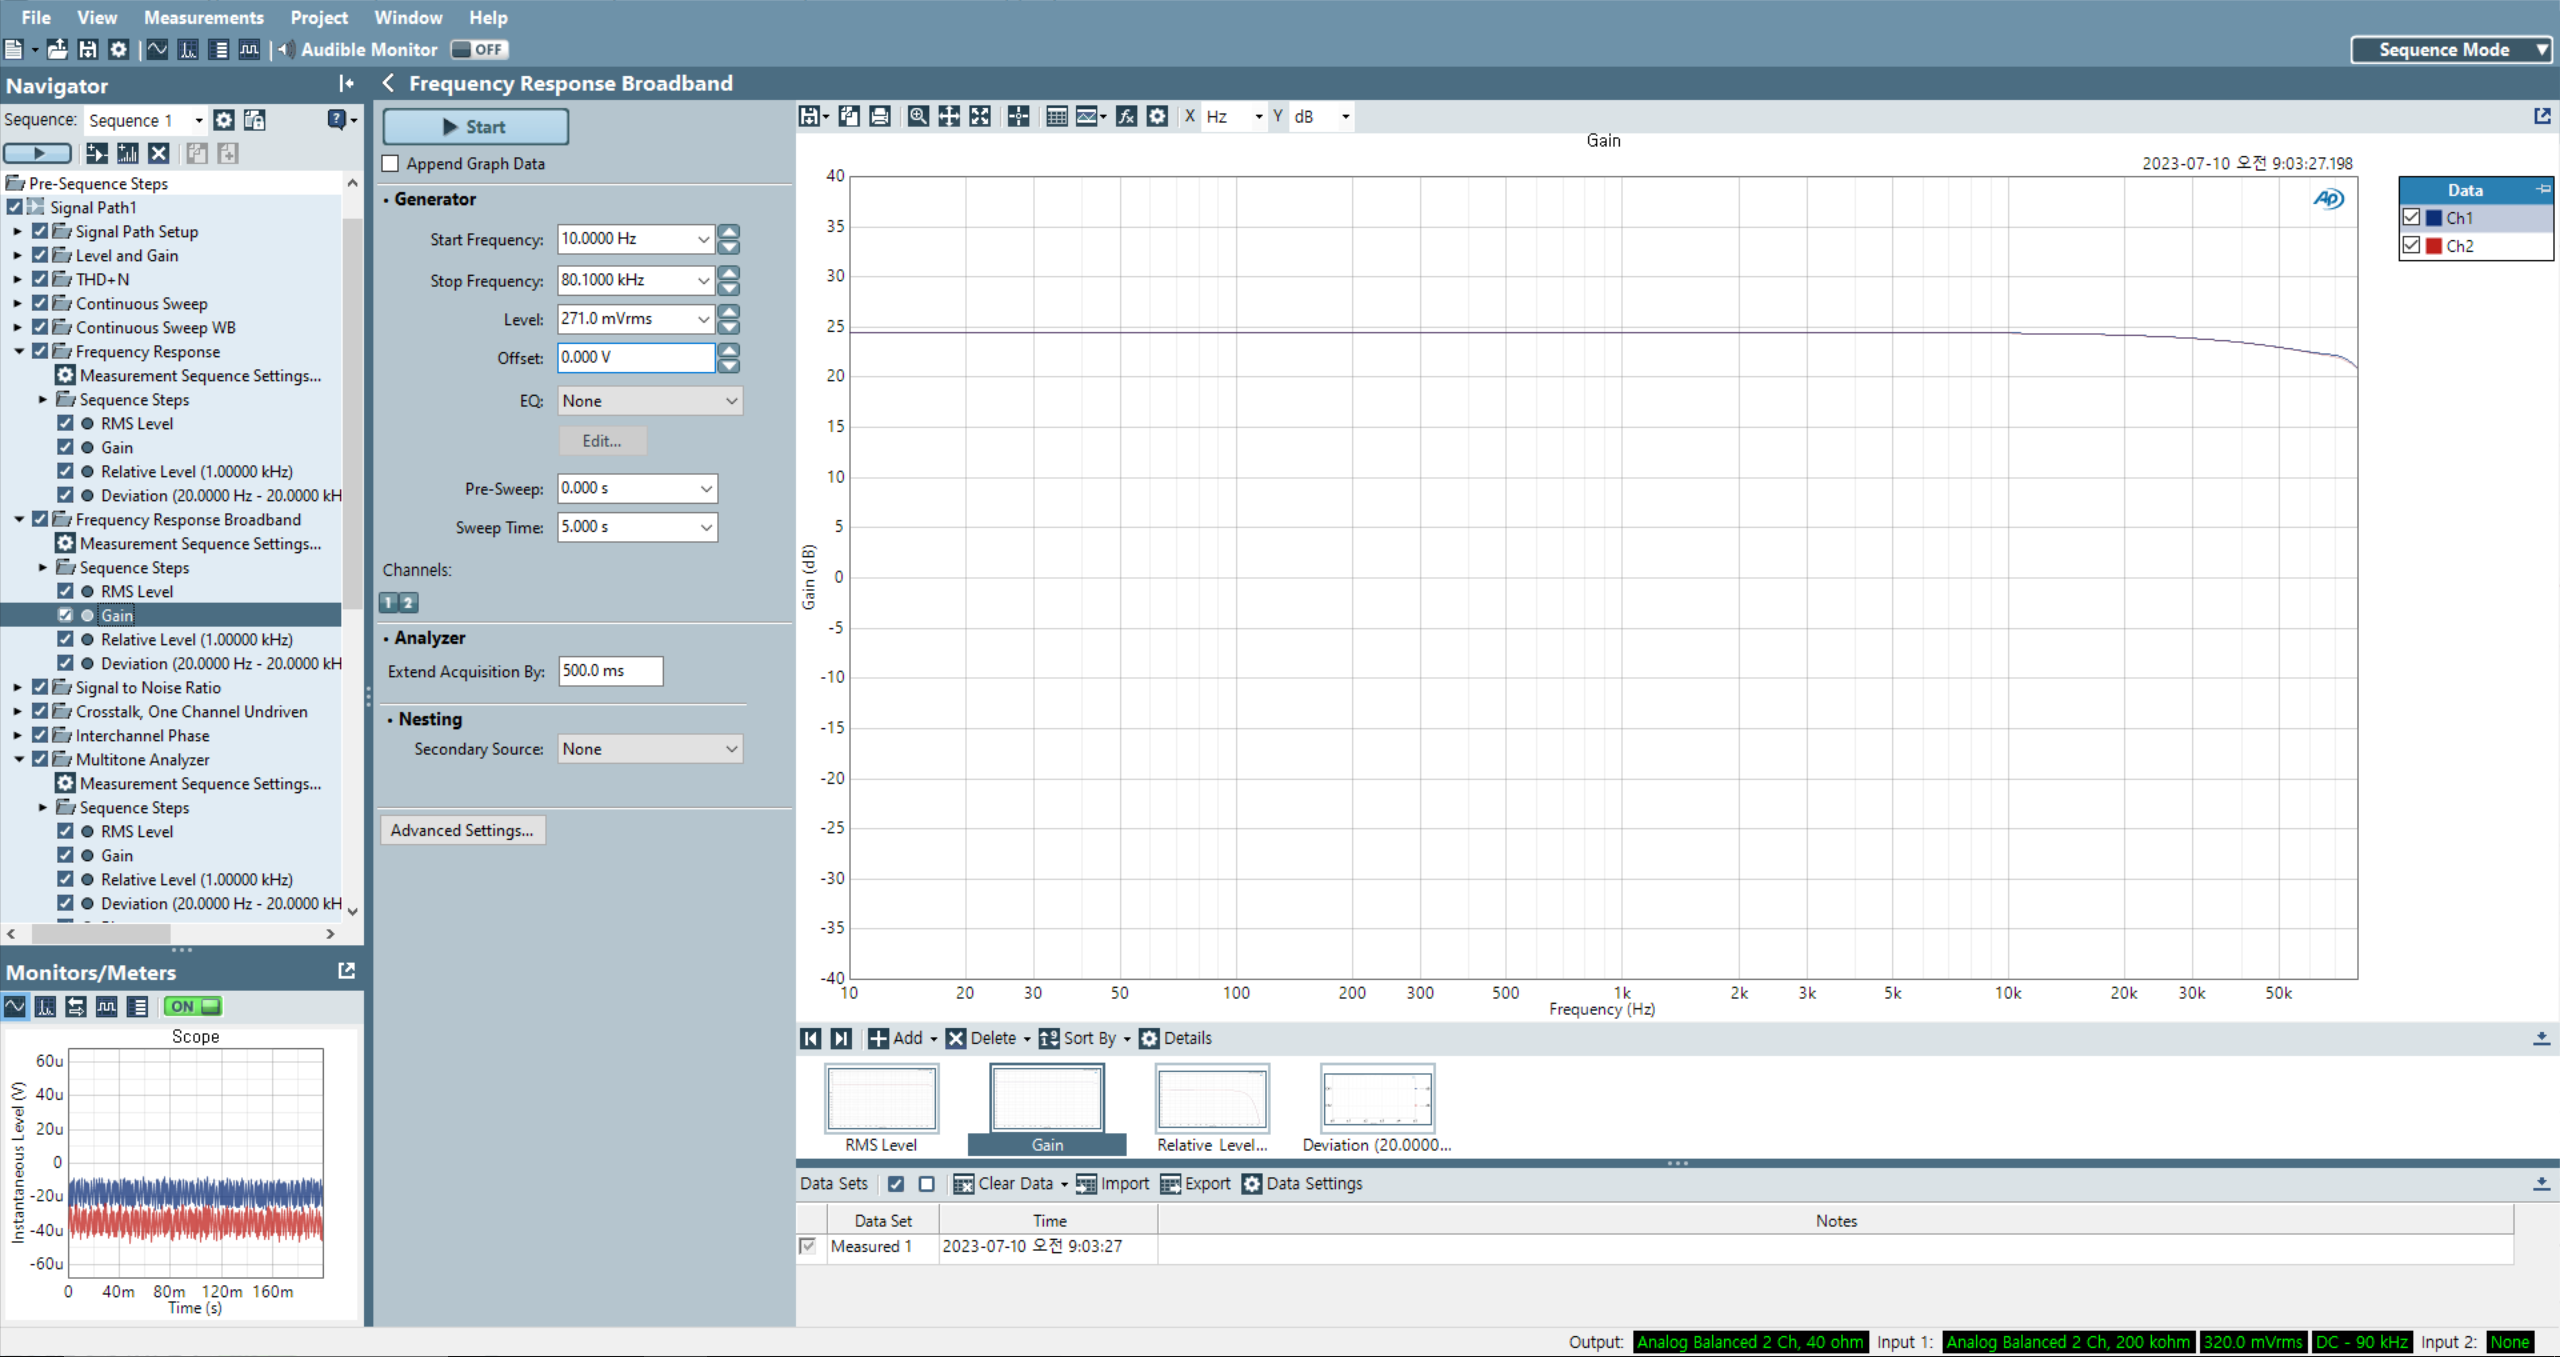
Task: Click the graph zoom magnifier icon
Action: [917, 116]
